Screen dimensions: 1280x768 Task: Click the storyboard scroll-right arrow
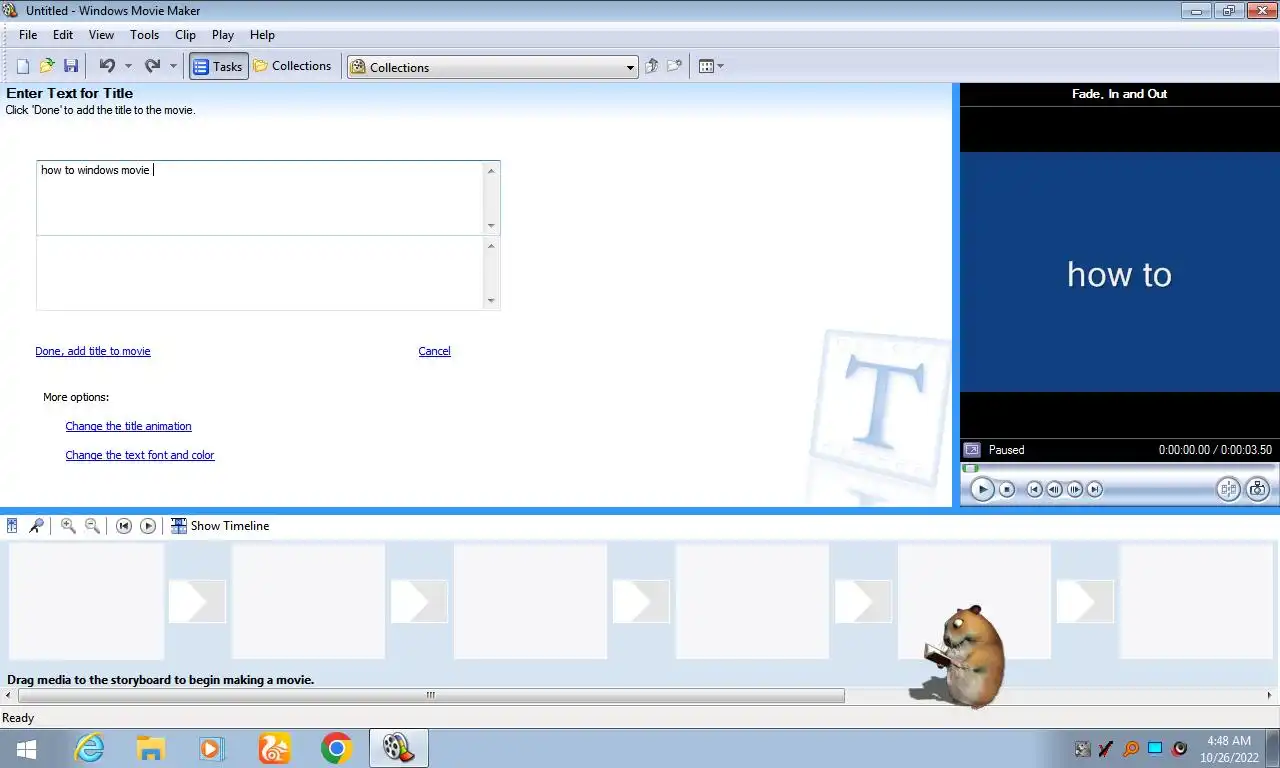pyautogui.click(x=1270, y=695)
